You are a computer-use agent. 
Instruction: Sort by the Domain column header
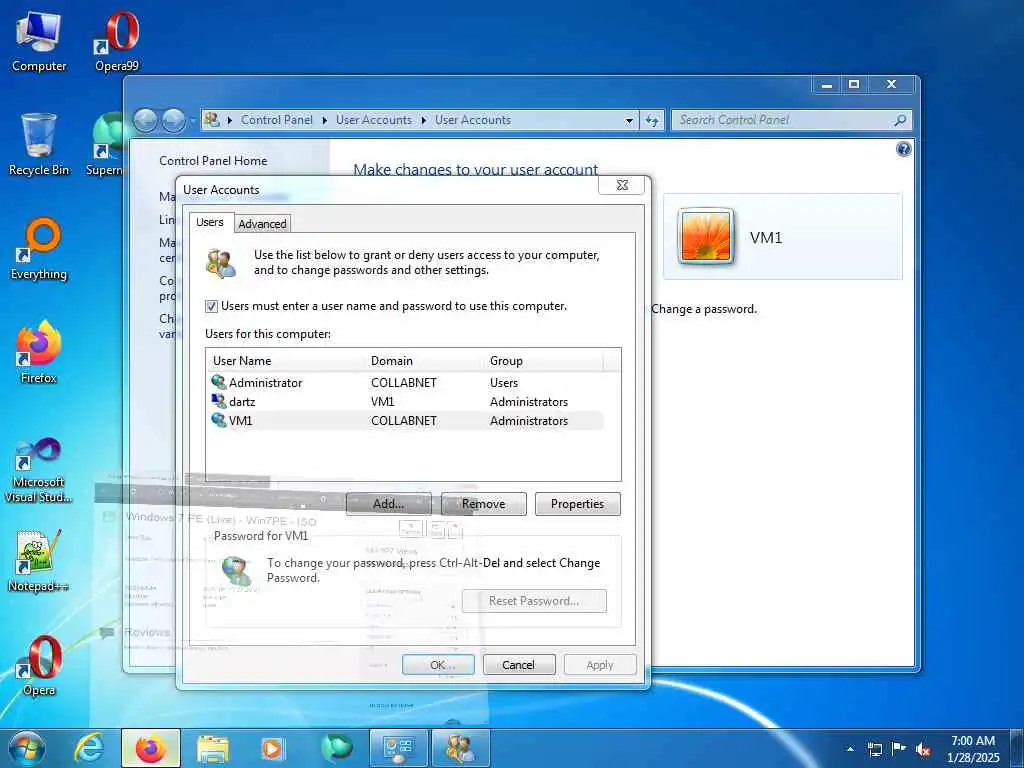[425, 360]
